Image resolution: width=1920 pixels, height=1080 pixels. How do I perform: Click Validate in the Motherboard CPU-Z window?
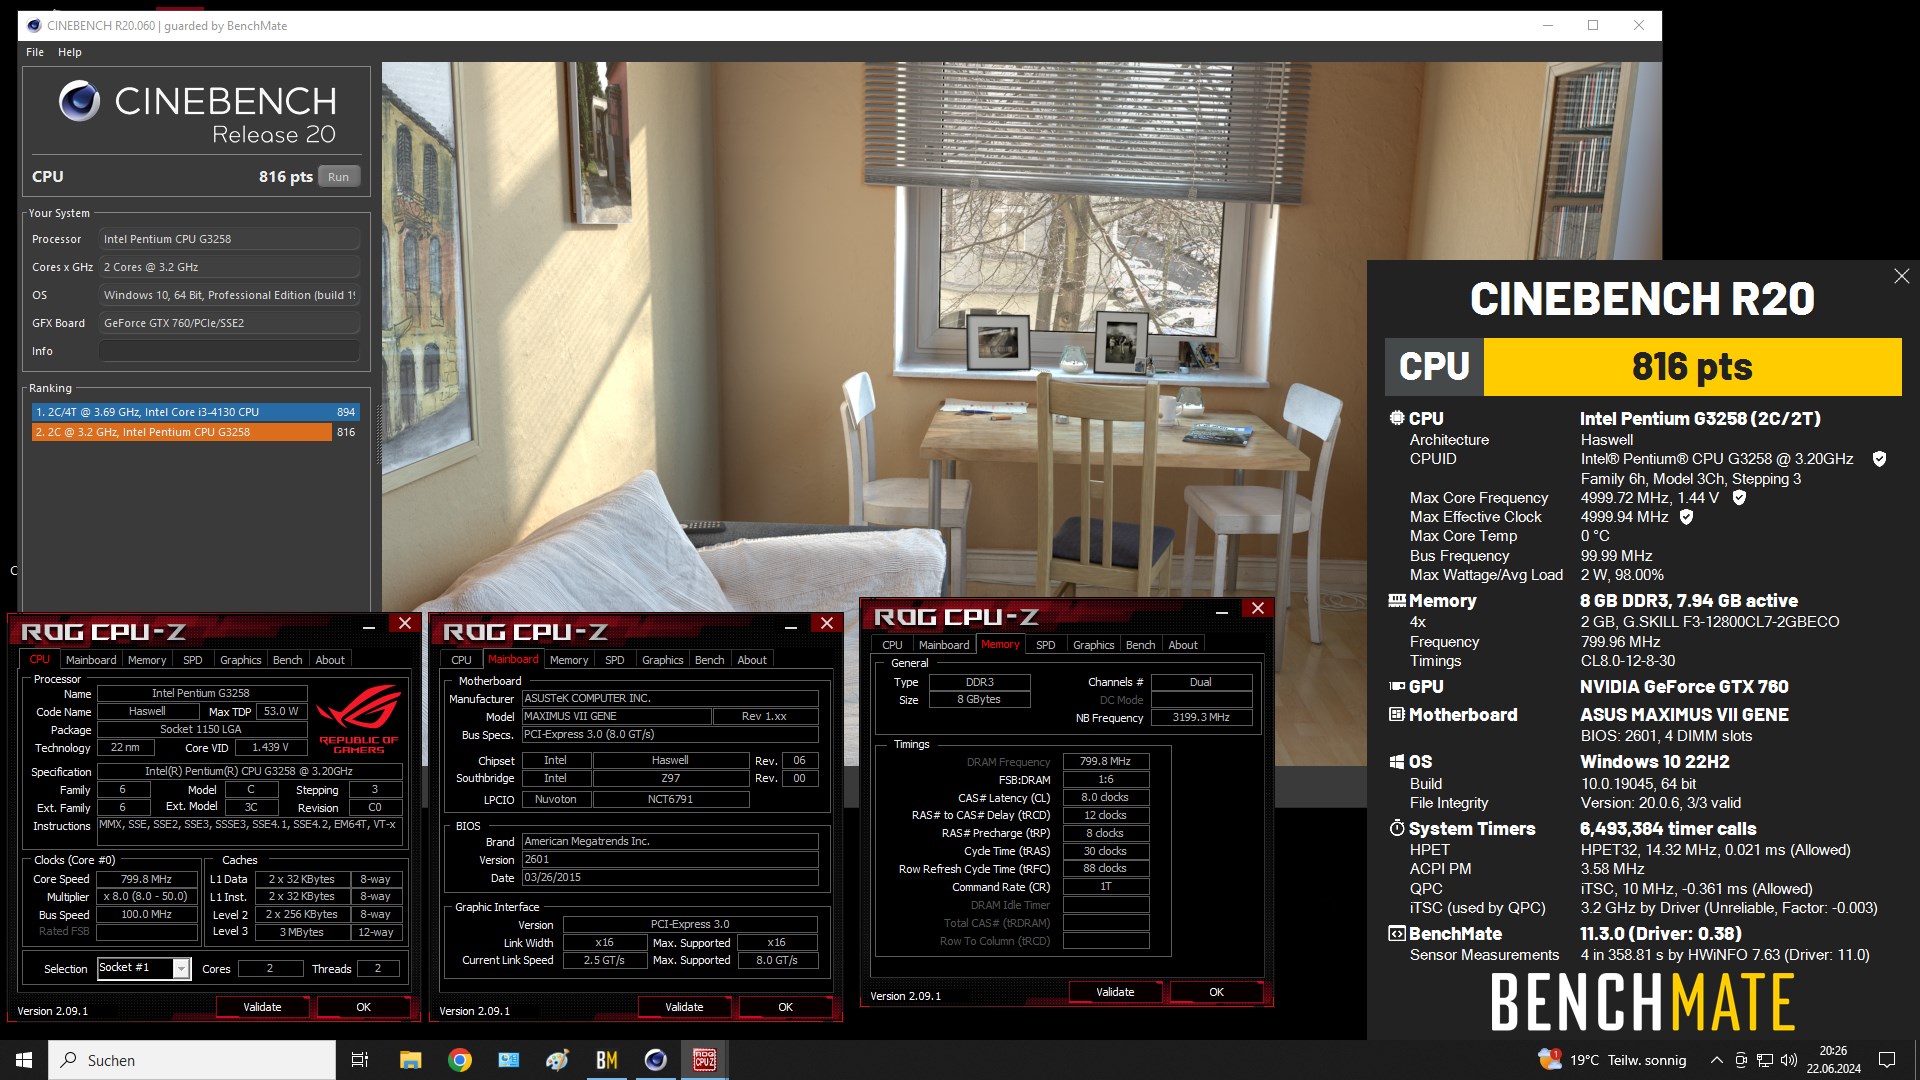click(684, 1007)
